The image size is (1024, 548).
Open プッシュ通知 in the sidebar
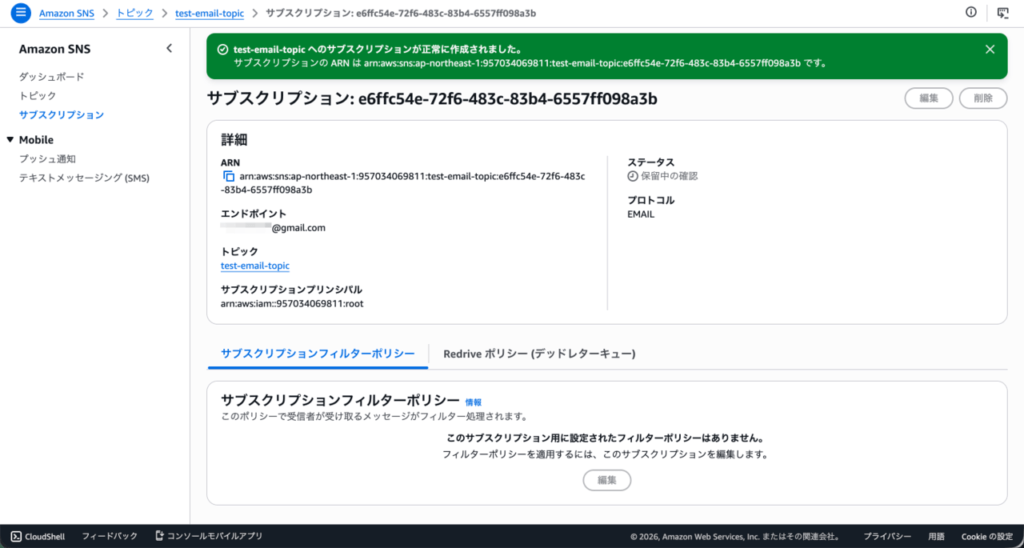pyautogui.click(x=48, y=159)
